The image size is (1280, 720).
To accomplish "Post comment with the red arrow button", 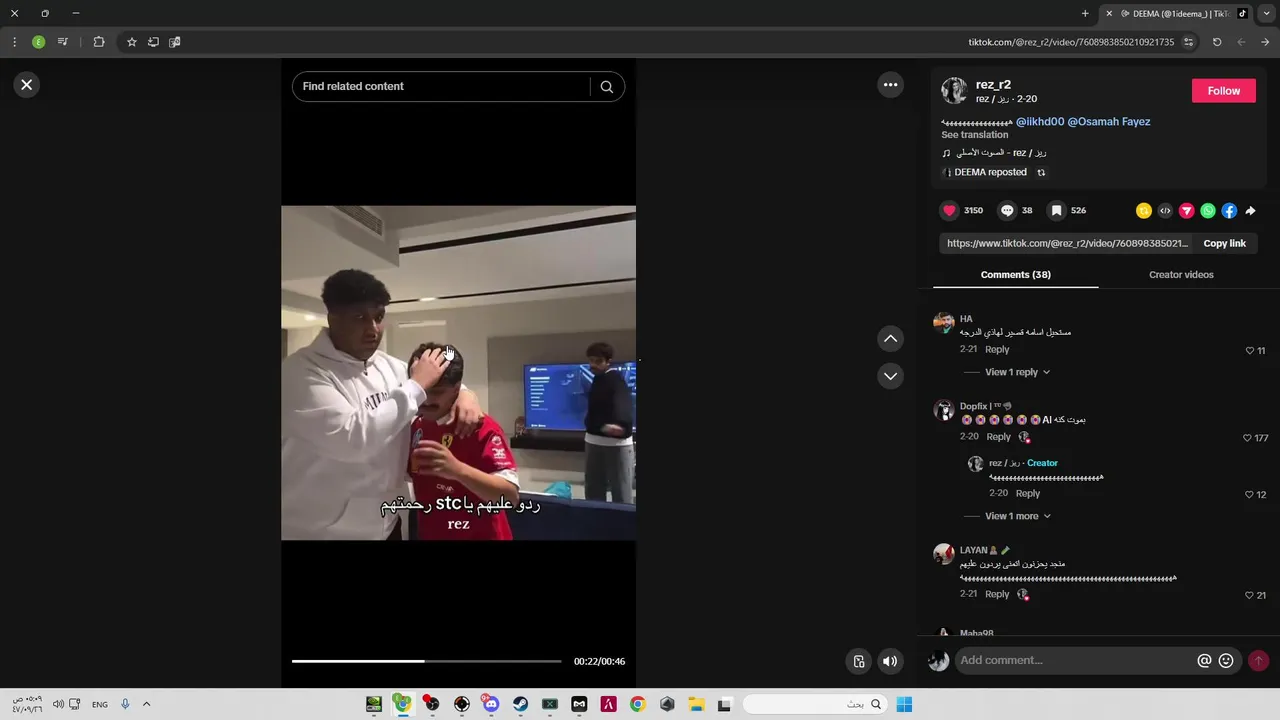I will (x=1258, y=661).
